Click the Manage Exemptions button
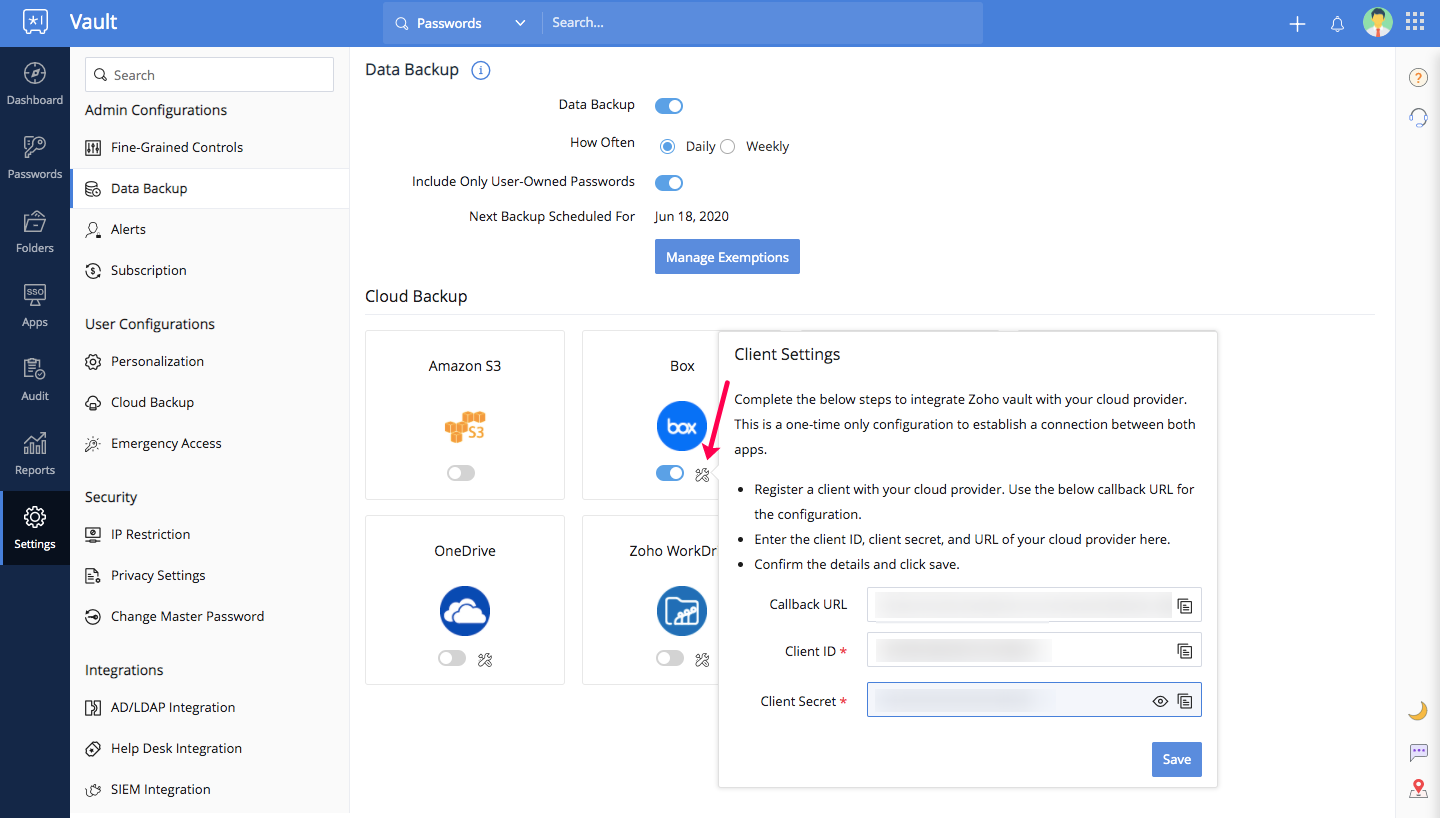 point(727,257)
